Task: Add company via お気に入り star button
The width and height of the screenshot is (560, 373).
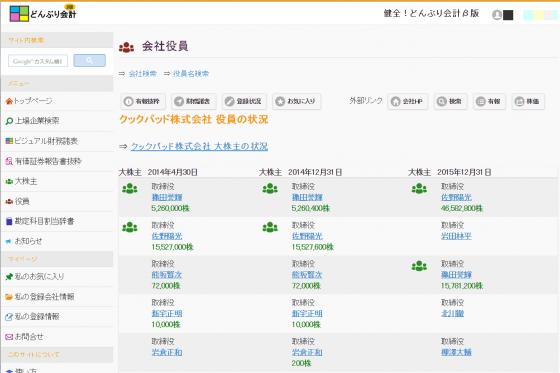Action: point(296,101)
